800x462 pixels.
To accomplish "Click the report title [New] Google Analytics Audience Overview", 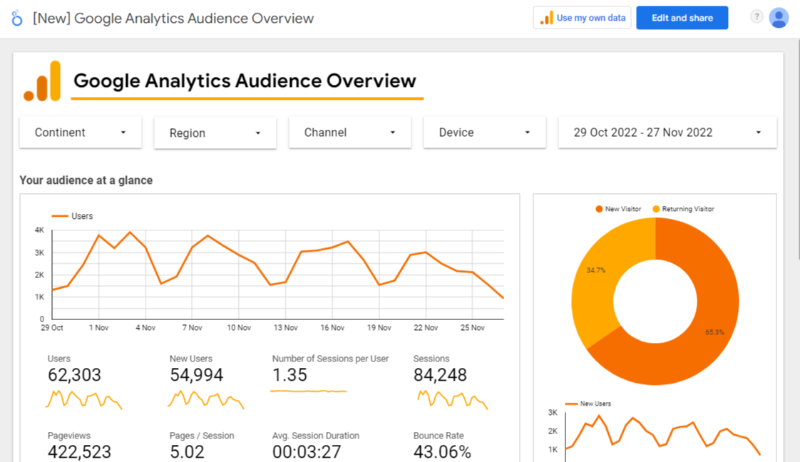I will (x=173, y=18).
